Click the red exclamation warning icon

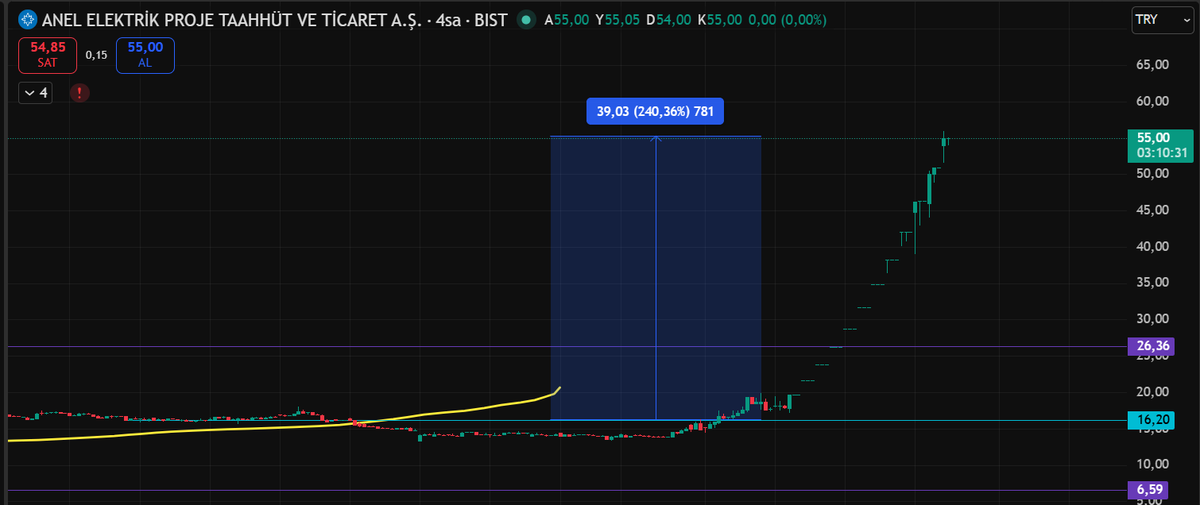click(80, 93)
